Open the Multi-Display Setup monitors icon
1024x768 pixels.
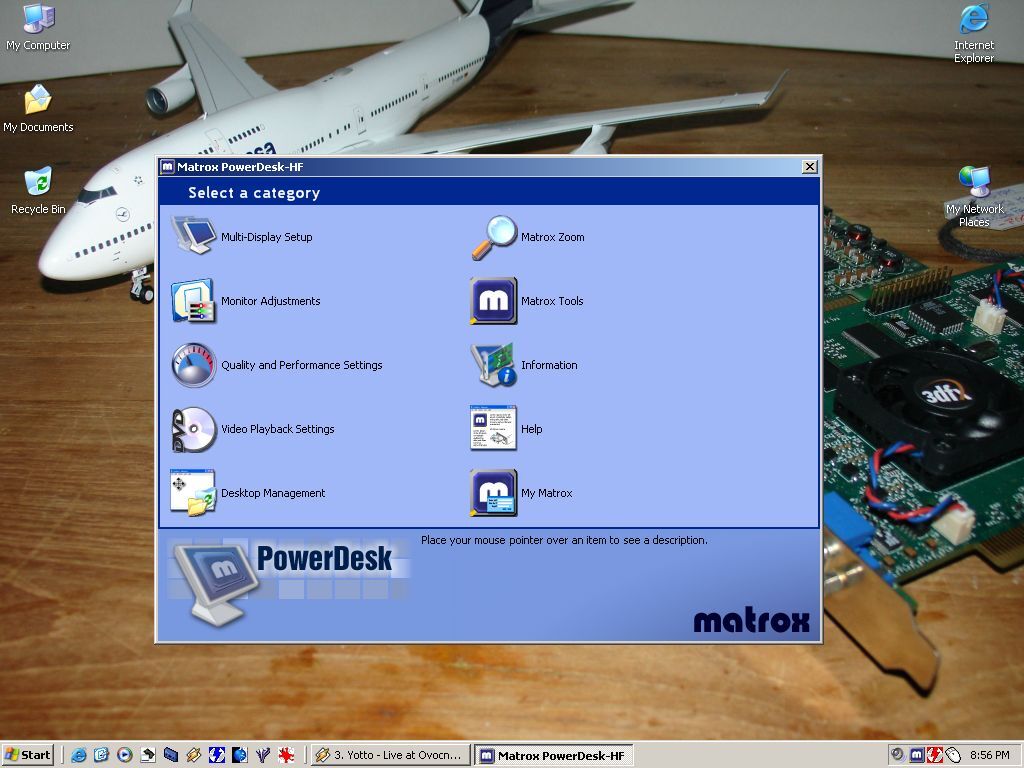pyautogui.click(x=193, y=236)
